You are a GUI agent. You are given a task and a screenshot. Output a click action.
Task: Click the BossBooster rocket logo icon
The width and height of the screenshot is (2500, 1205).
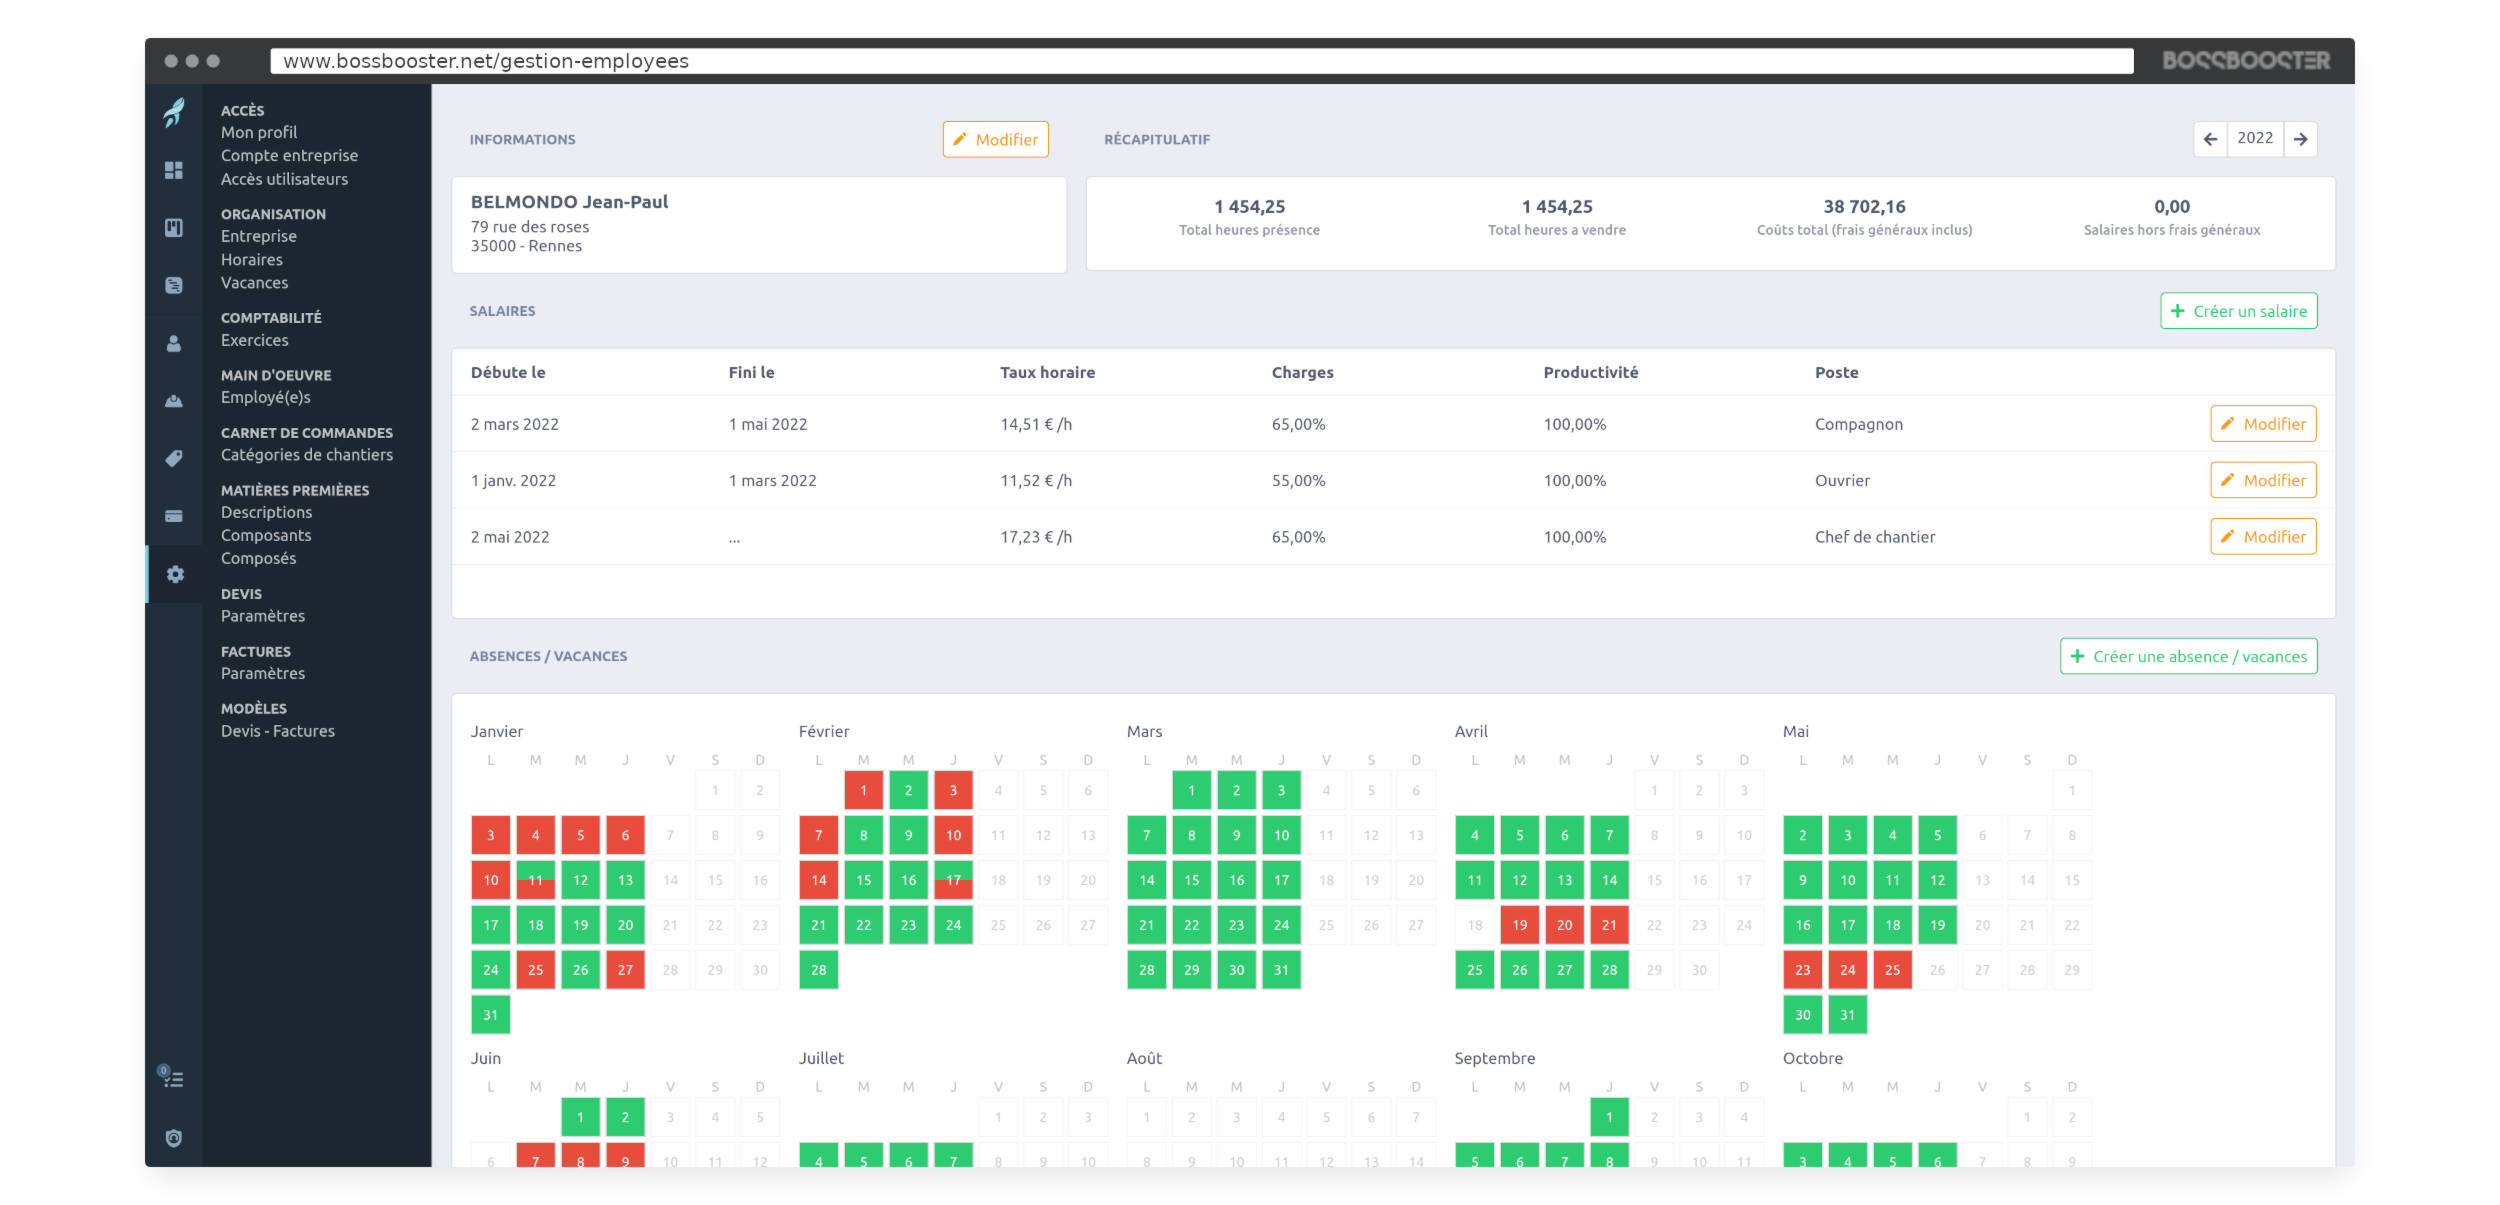click(x=174, y=112)
